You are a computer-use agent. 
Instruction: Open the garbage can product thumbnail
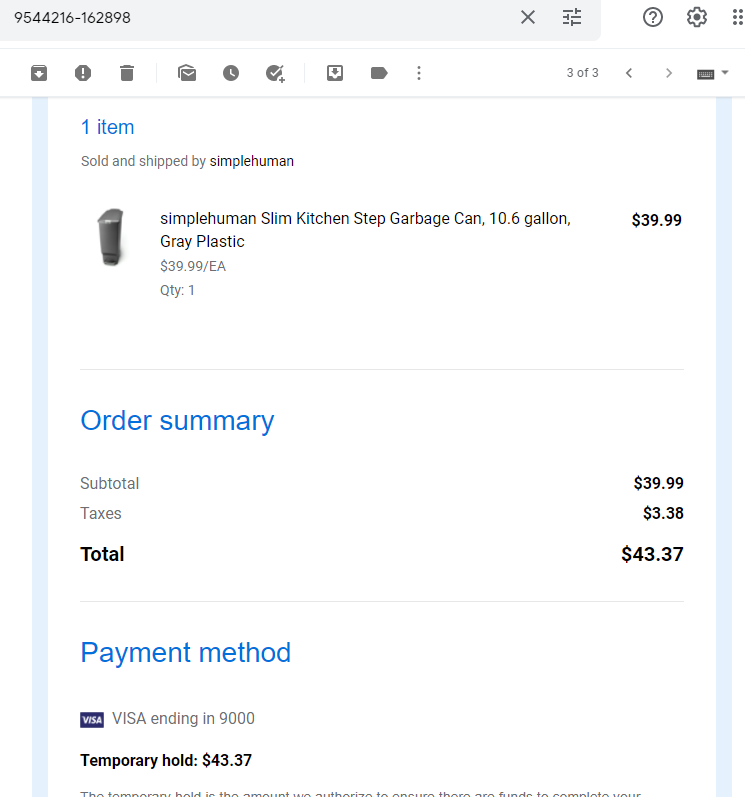pyautogui.click(x=111, y=237)
